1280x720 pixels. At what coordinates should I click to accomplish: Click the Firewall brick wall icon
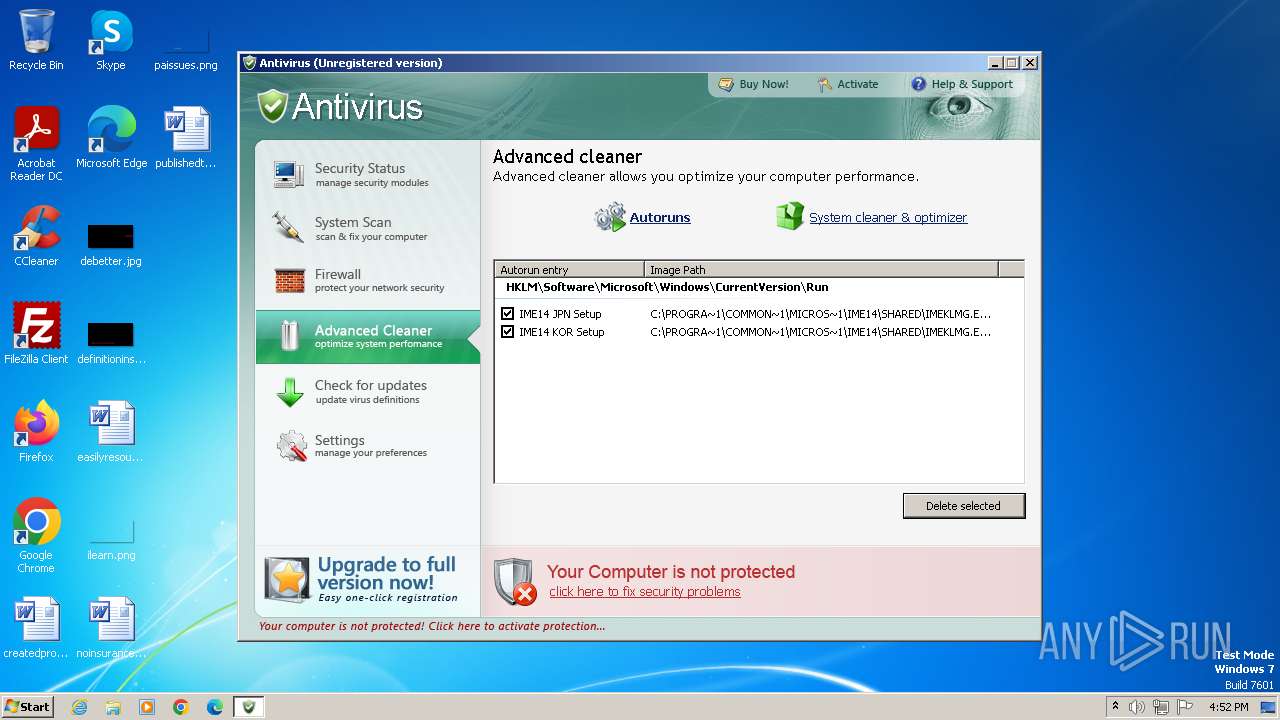[290, 281]
